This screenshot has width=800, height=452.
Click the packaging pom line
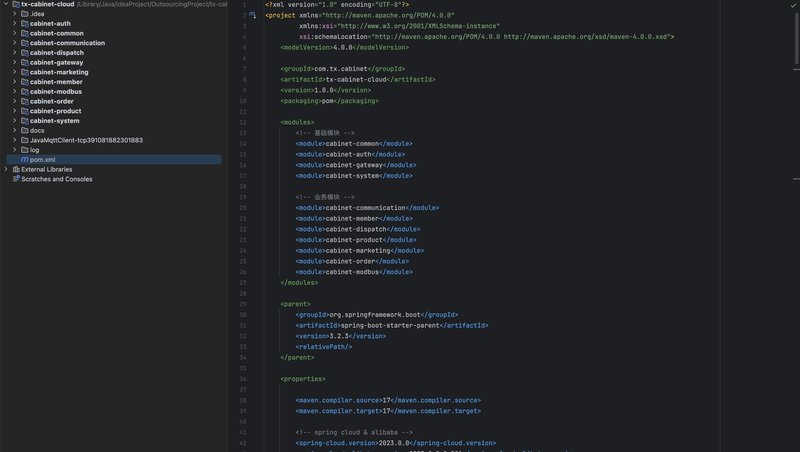329,101
